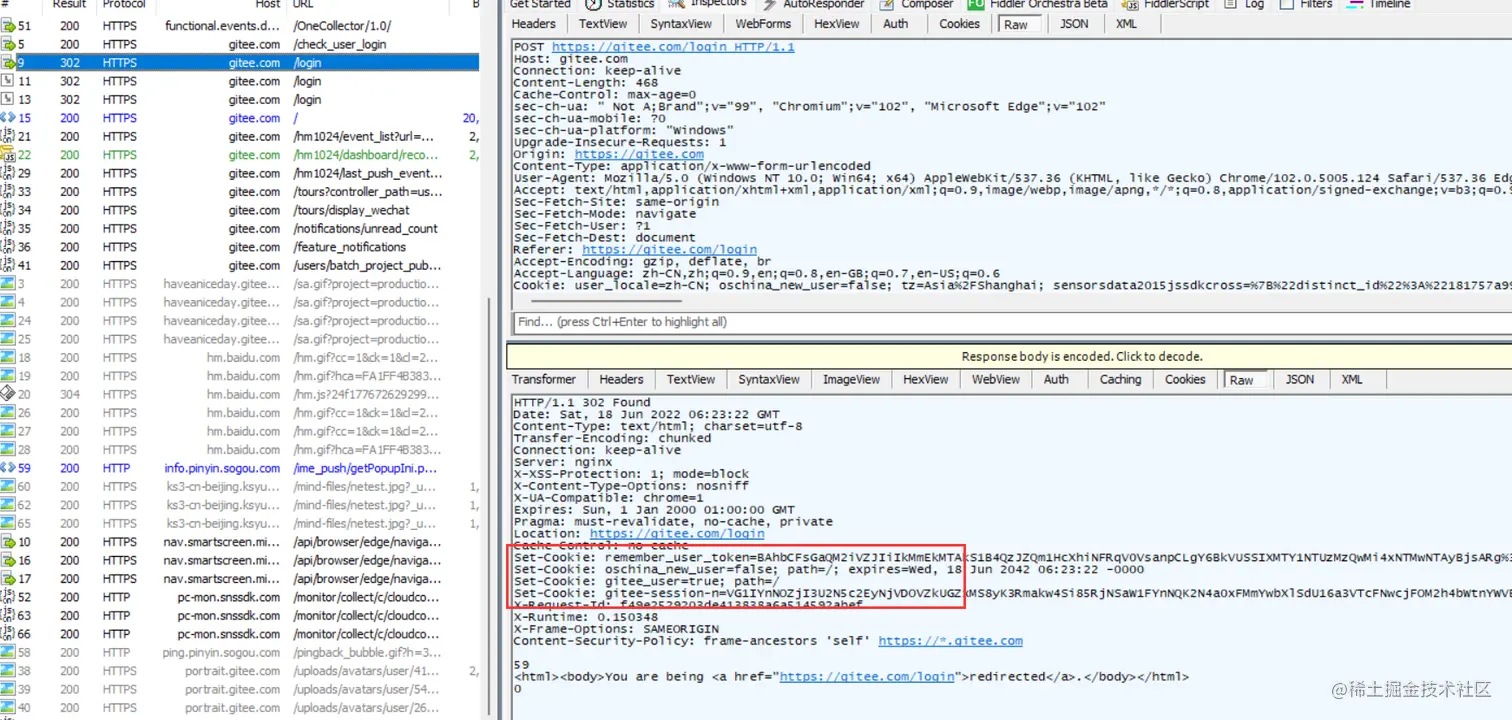This screenshot has width=1512, height=720.
Task: Click the redirect icon for session 13
Action: click(x=8, y=99)
